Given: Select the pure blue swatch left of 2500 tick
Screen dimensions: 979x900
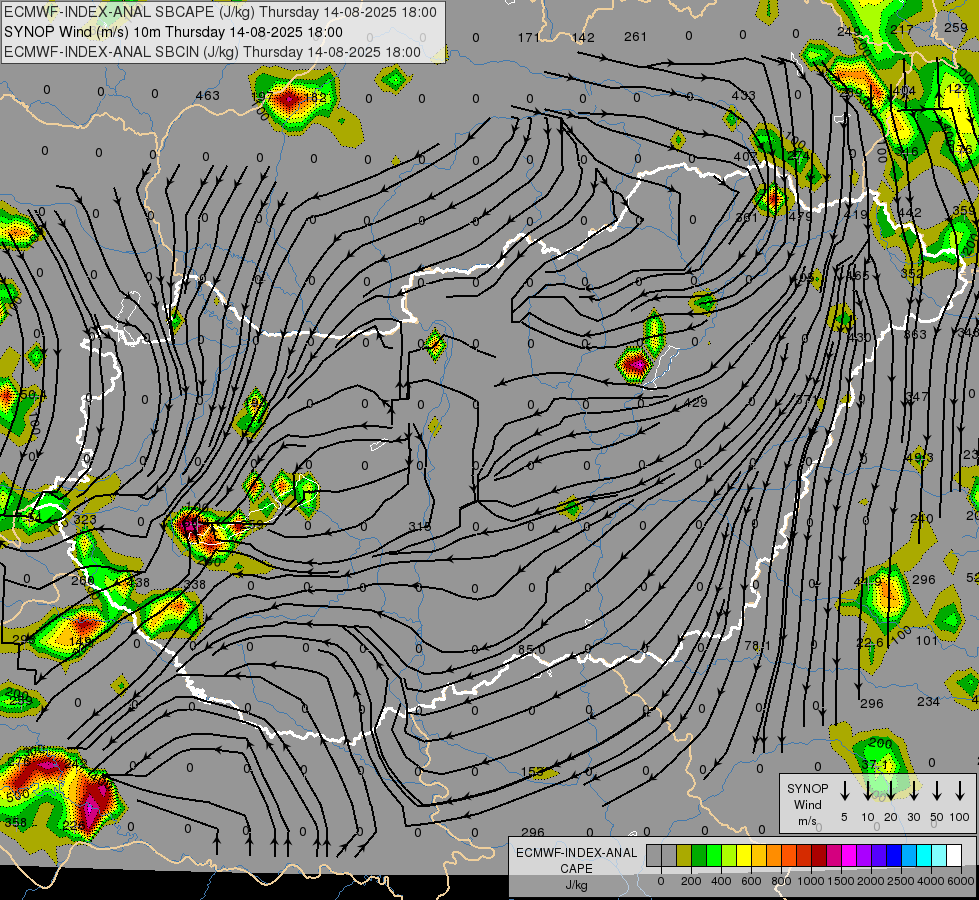Looking at the screenshot, I should [x=893, y=855].
